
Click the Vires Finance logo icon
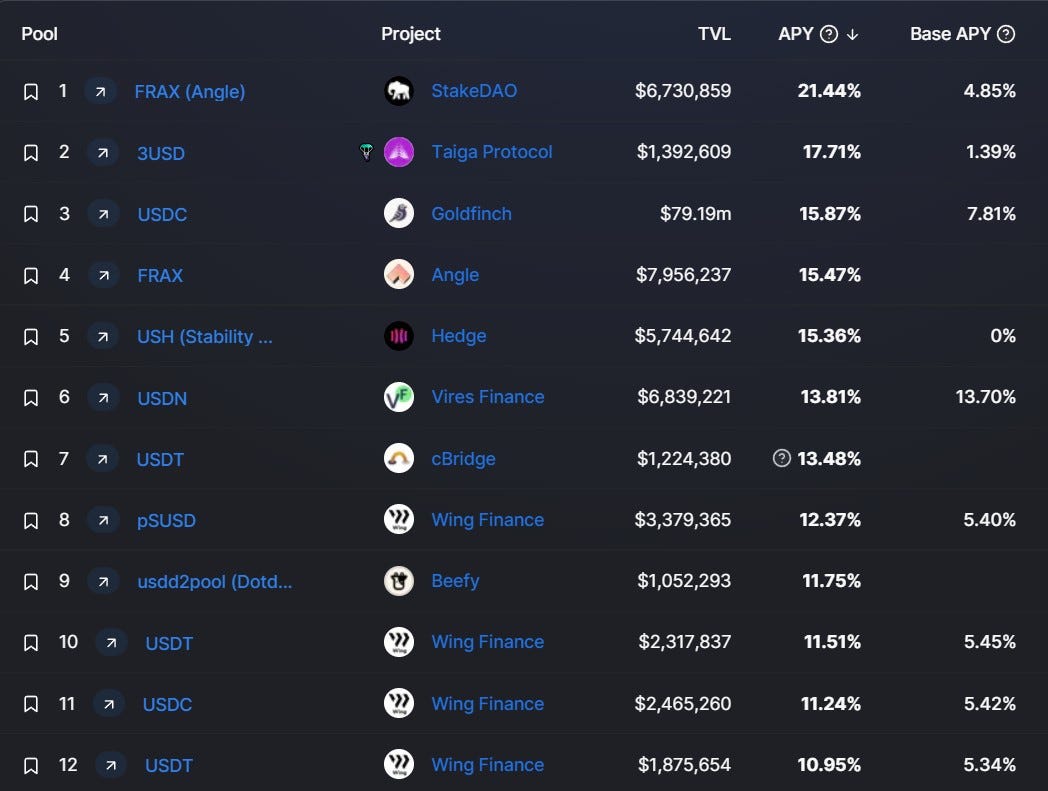click(x=399, y=397)
